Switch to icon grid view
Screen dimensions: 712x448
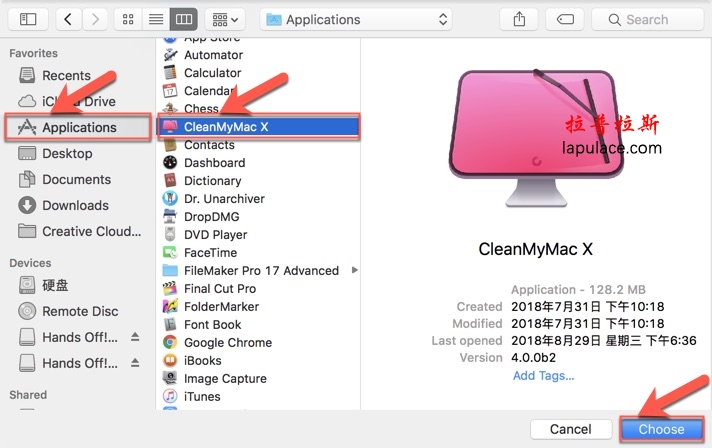(x=128, y=20)
